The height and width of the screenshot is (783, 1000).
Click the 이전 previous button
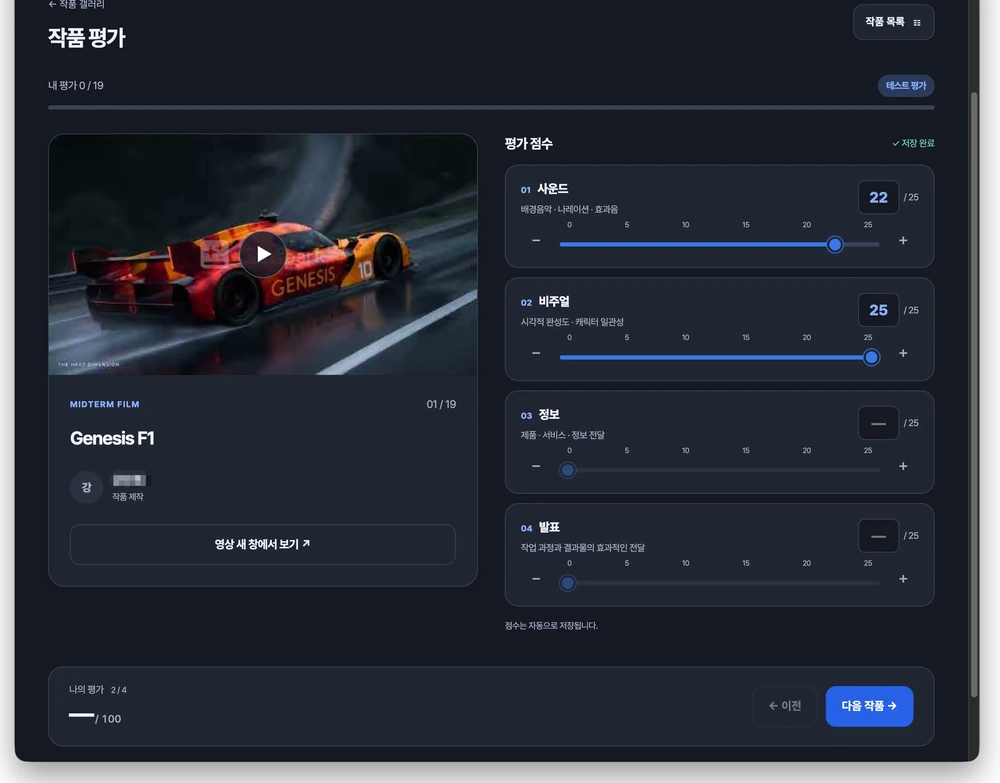pyautogui.click(x=784, y=706)
